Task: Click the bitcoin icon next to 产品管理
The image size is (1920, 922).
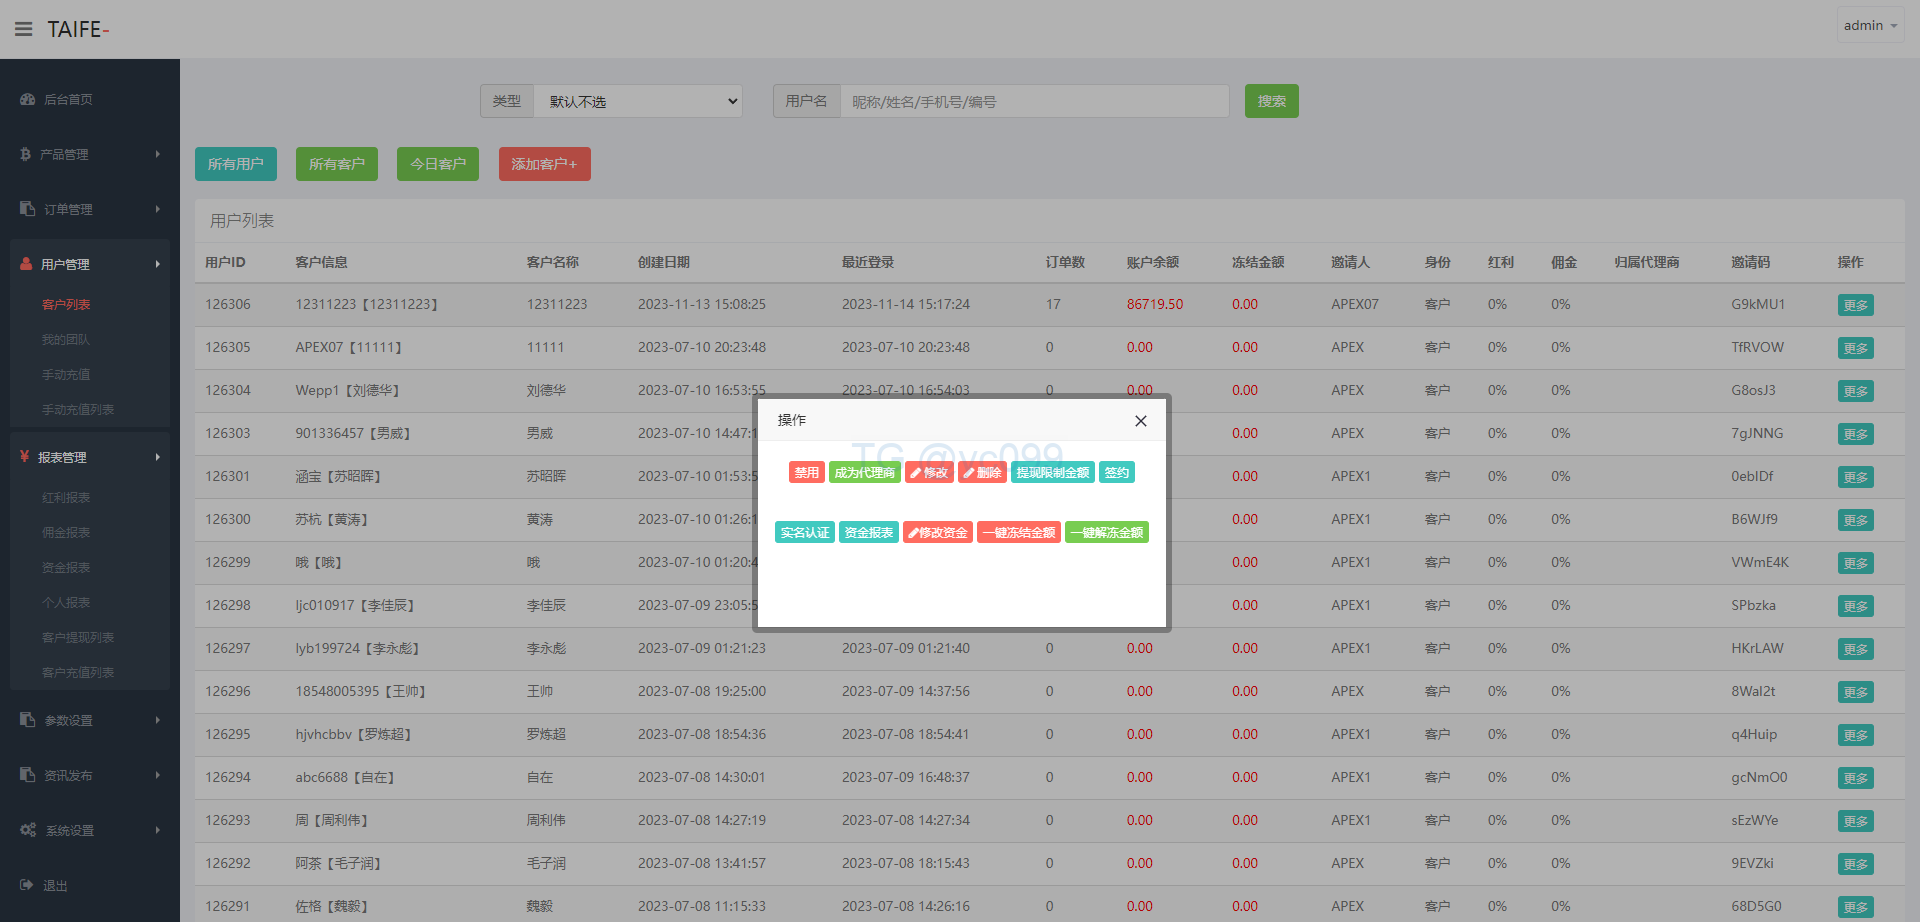Action: click(x=25, y=154)
